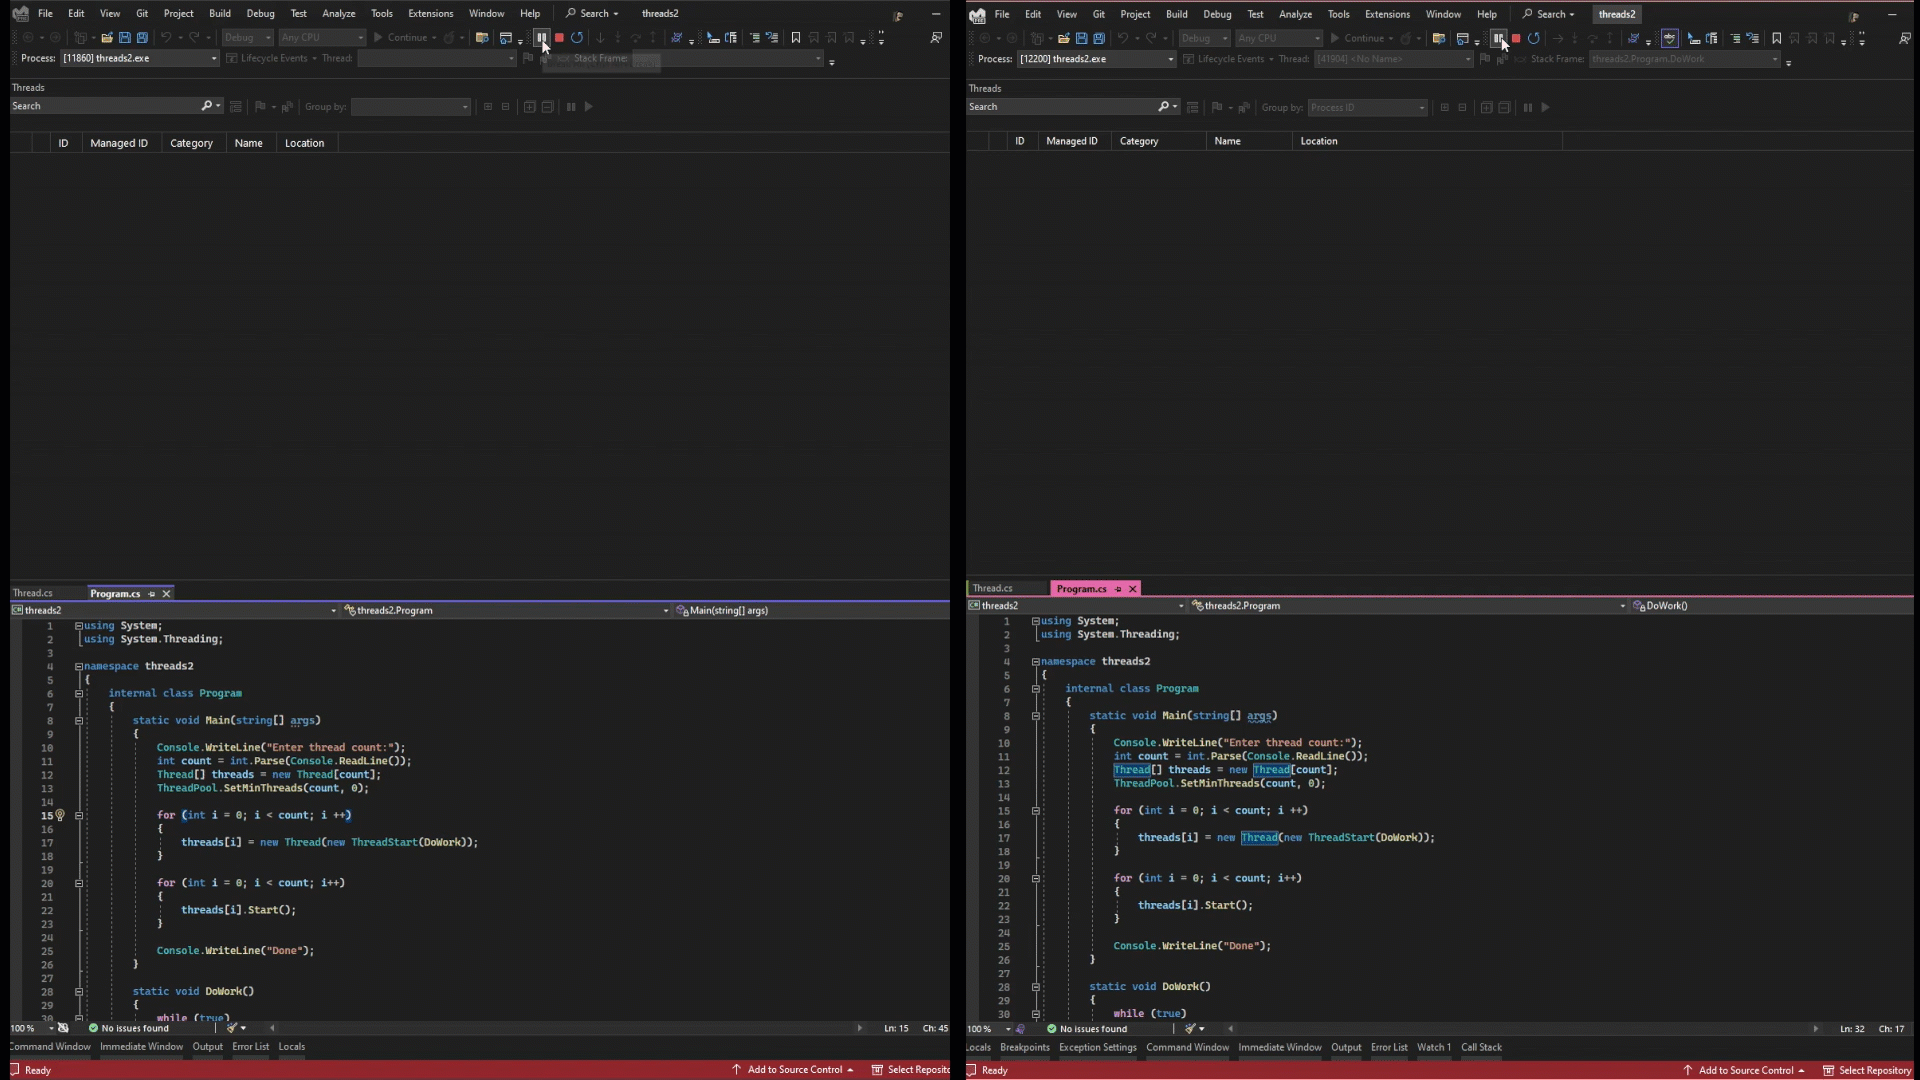
Task: Click Group by dropdown in right Threads panel
Action: [x=1365, y=107]
